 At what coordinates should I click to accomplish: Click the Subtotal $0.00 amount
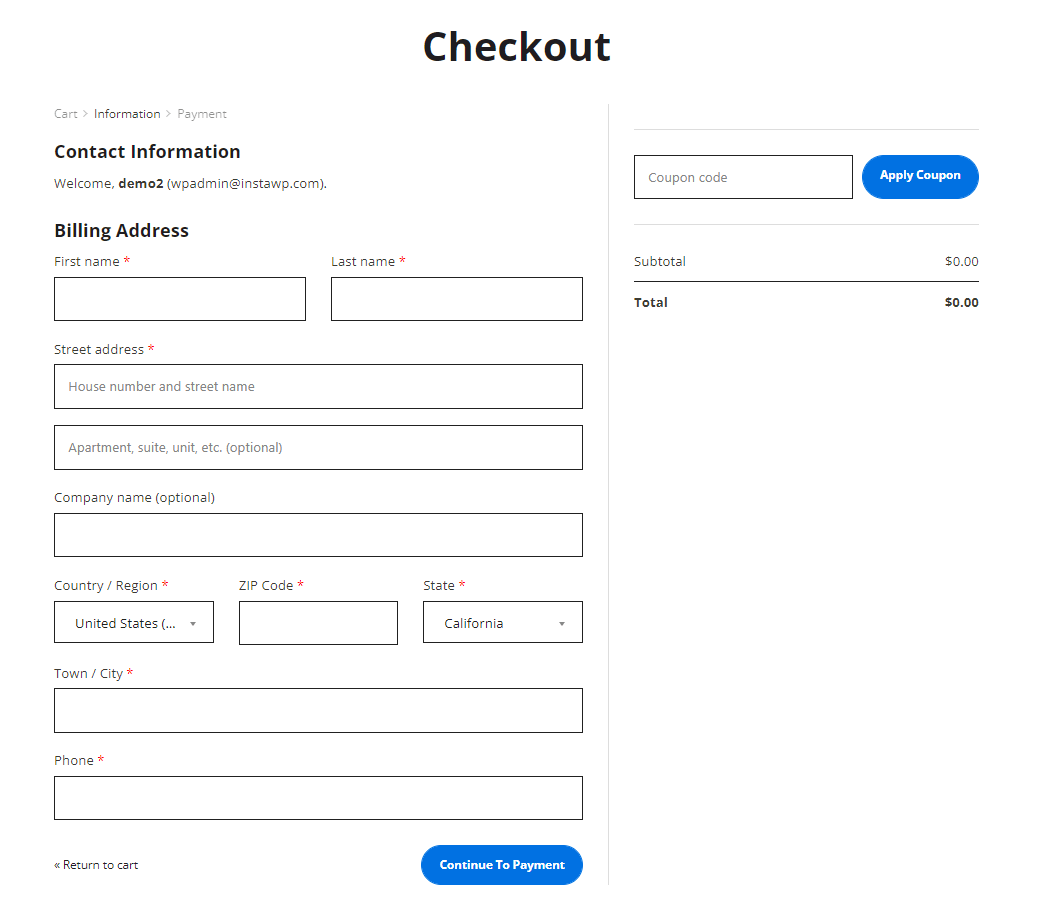[x=961, y=262]
